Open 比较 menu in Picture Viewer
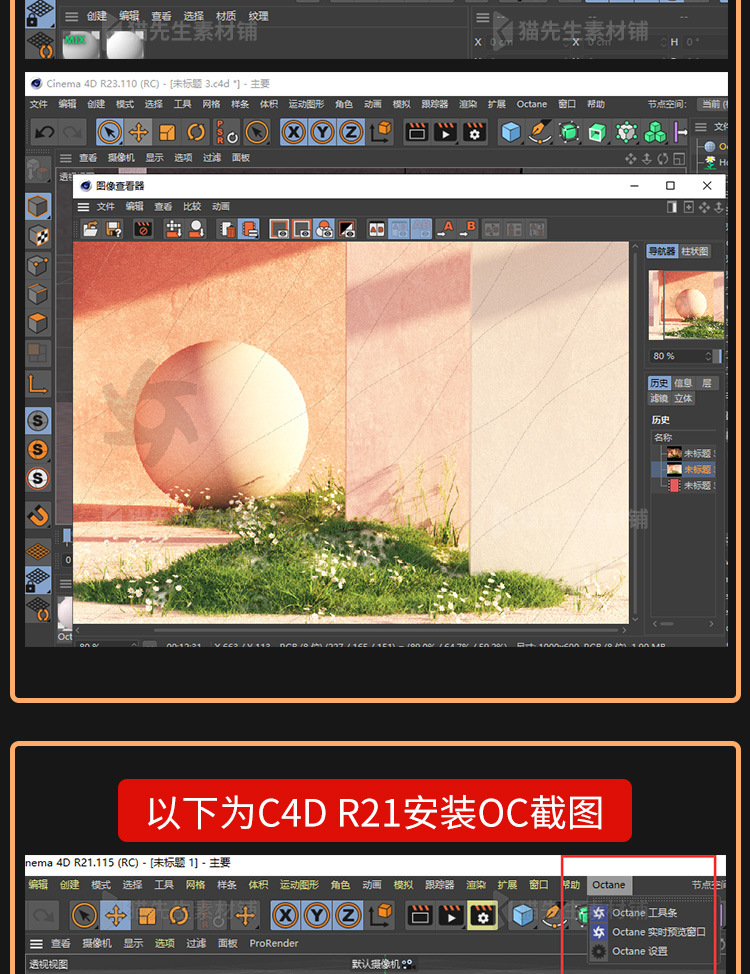The width and height of the screenshot is (750, 974). pyautogui.click(x=192, y=206)
